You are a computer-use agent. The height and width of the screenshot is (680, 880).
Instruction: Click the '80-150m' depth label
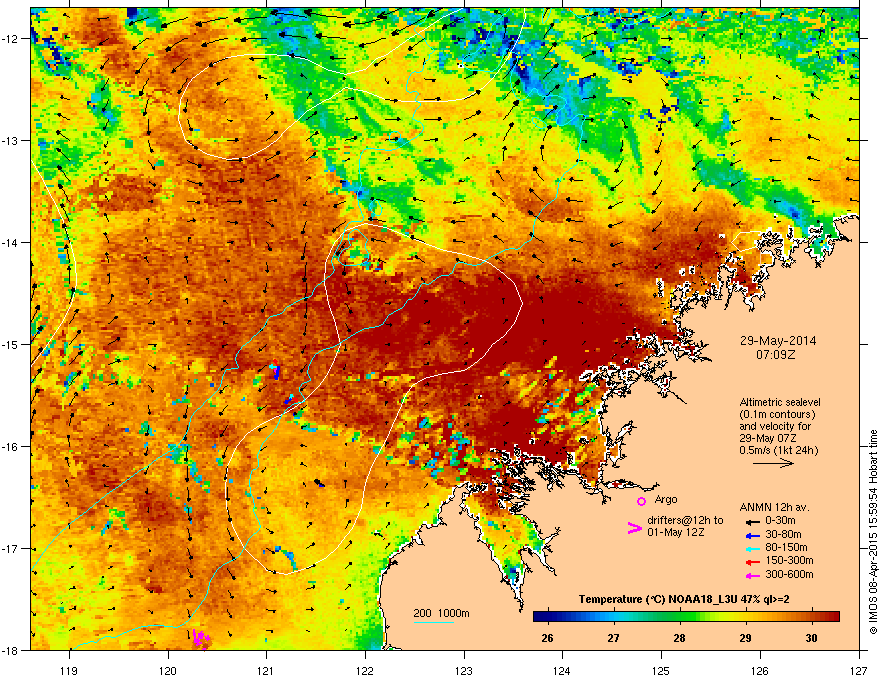pos(786,547)
